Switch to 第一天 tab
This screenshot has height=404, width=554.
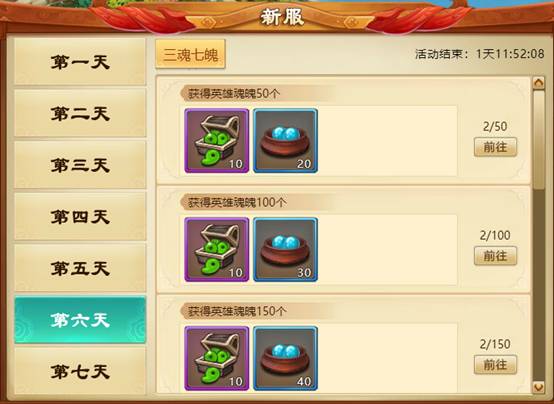pyautogui.click(x=80, y=62)
